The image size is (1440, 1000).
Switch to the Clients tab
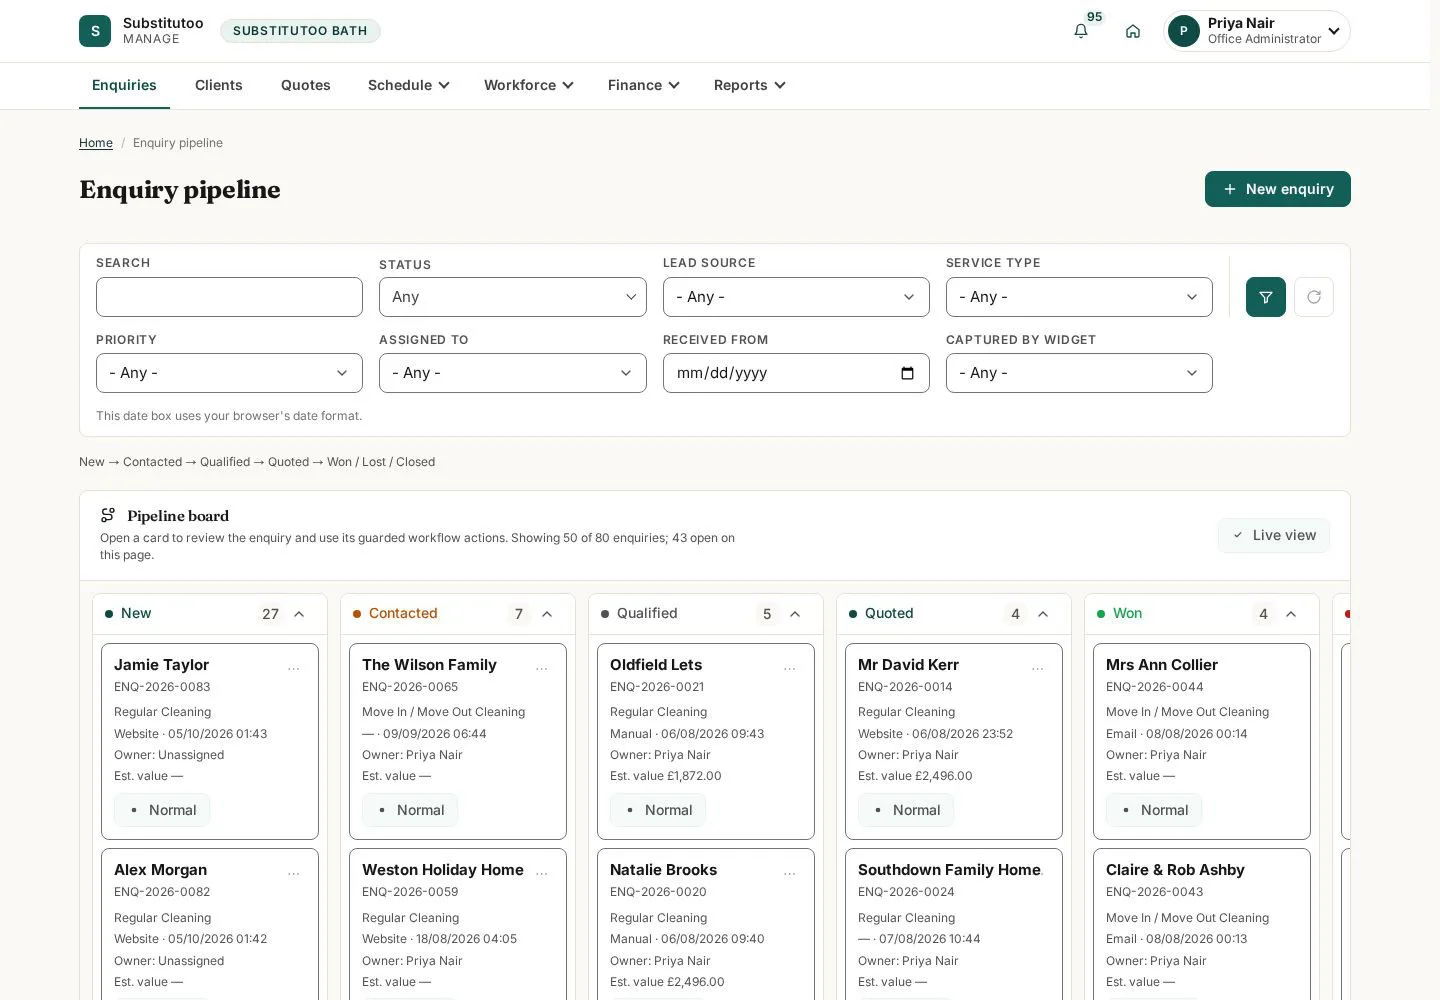click(x=219, y=85)
